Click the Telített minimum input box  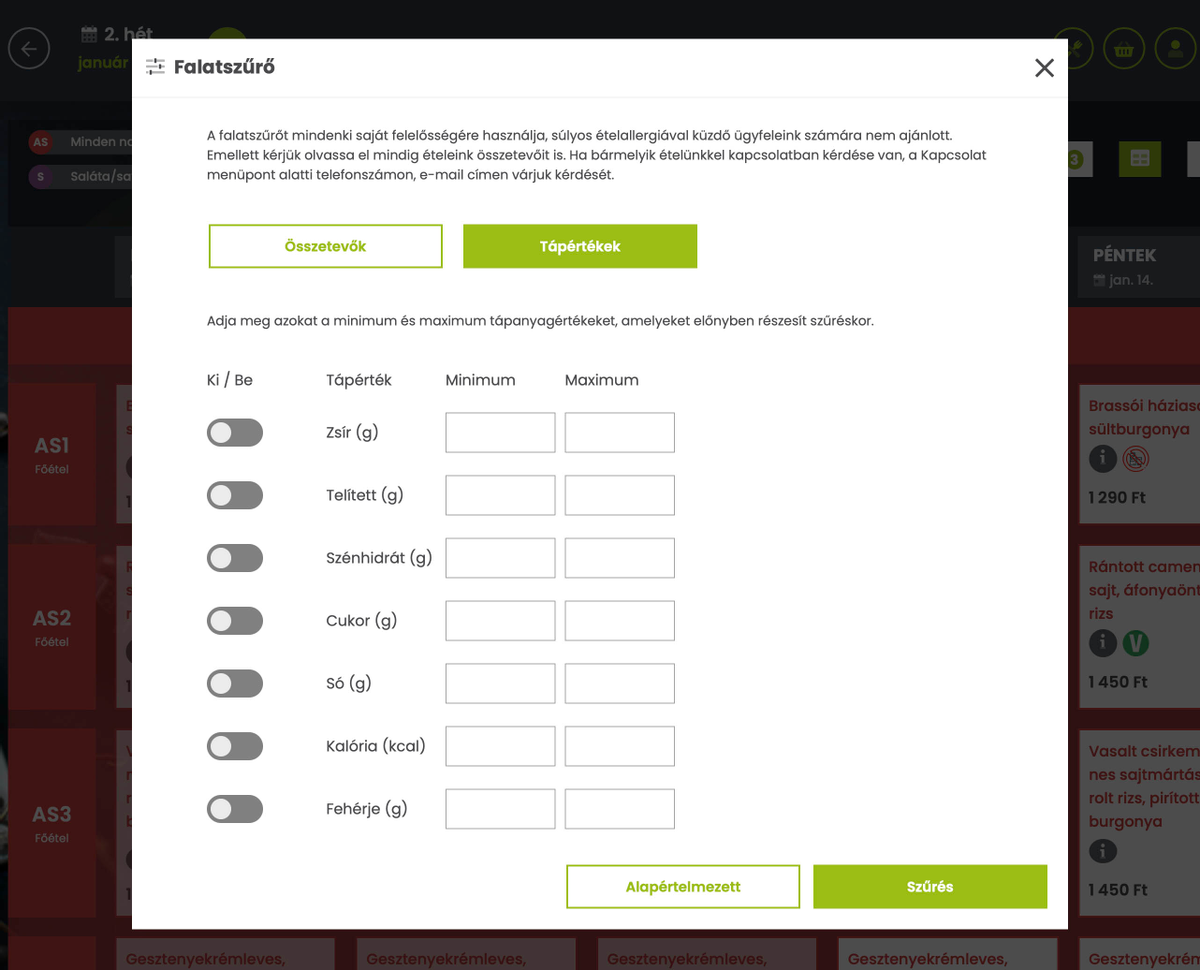coord(500,495)
